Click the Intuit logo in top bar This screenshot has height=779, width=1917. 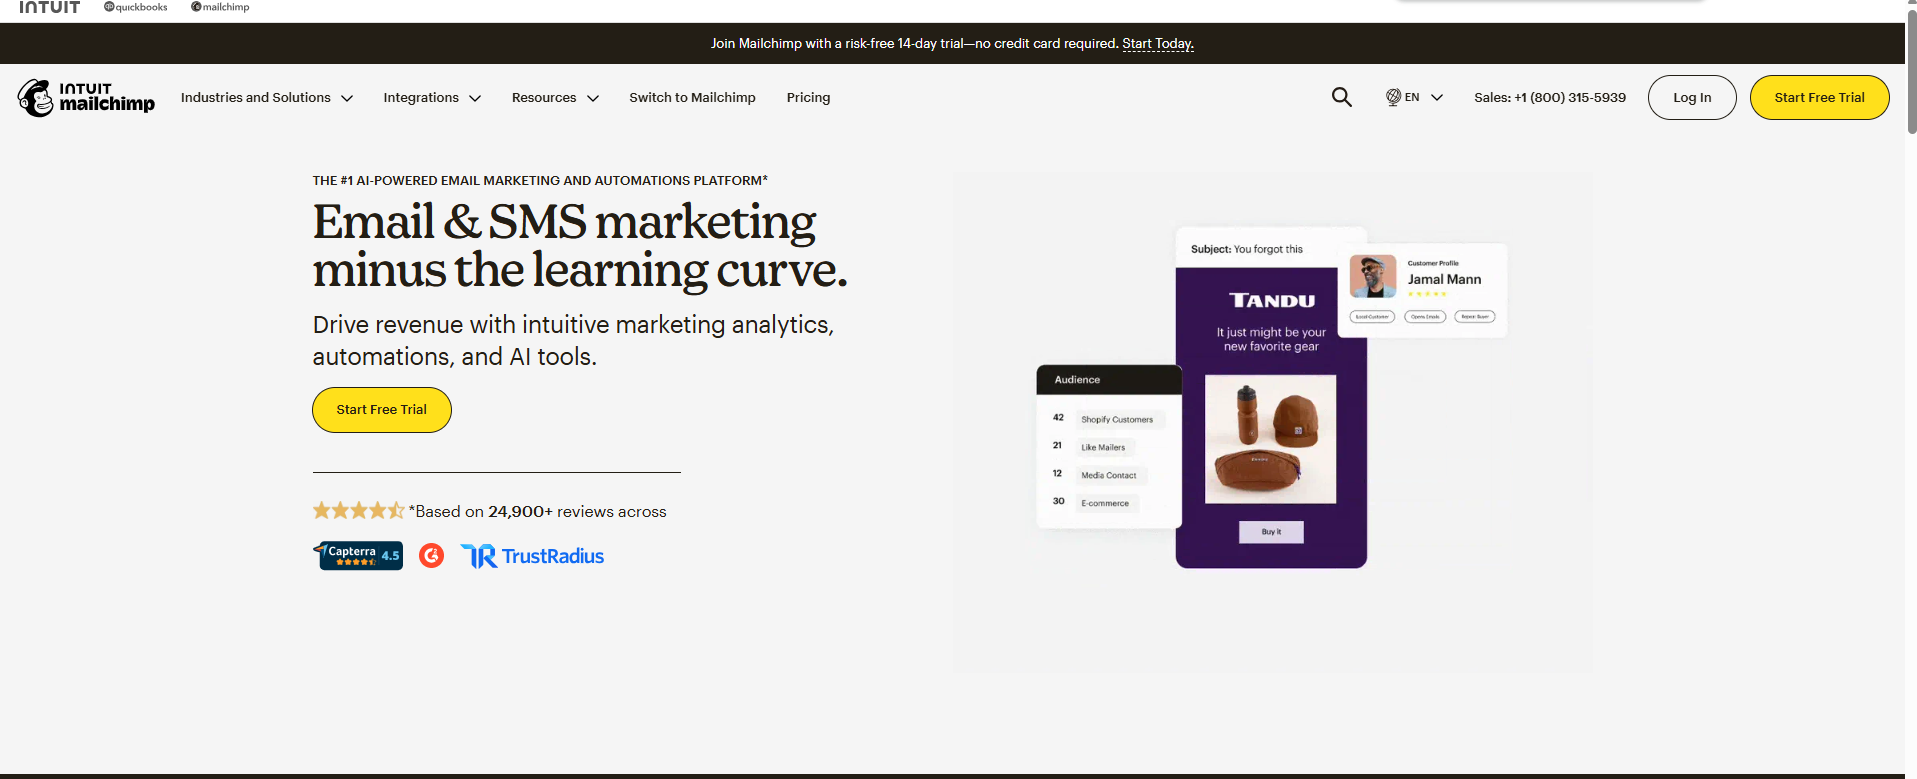point(49,7)
